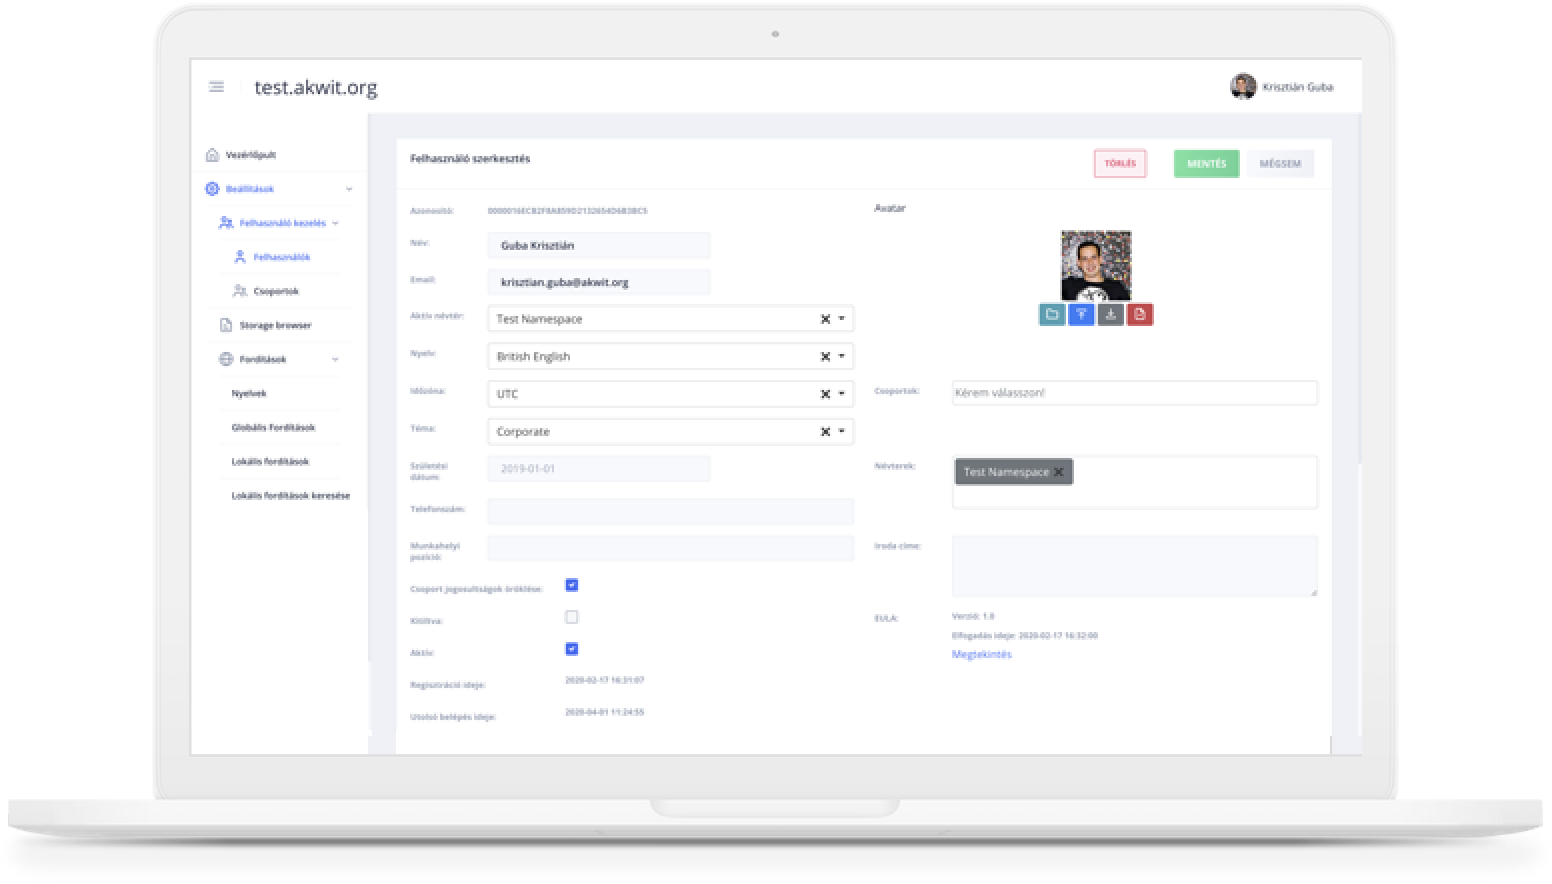Clear the Corporate theme selection
Viewport: 1552px width, 884px height.
click(825, 432)
